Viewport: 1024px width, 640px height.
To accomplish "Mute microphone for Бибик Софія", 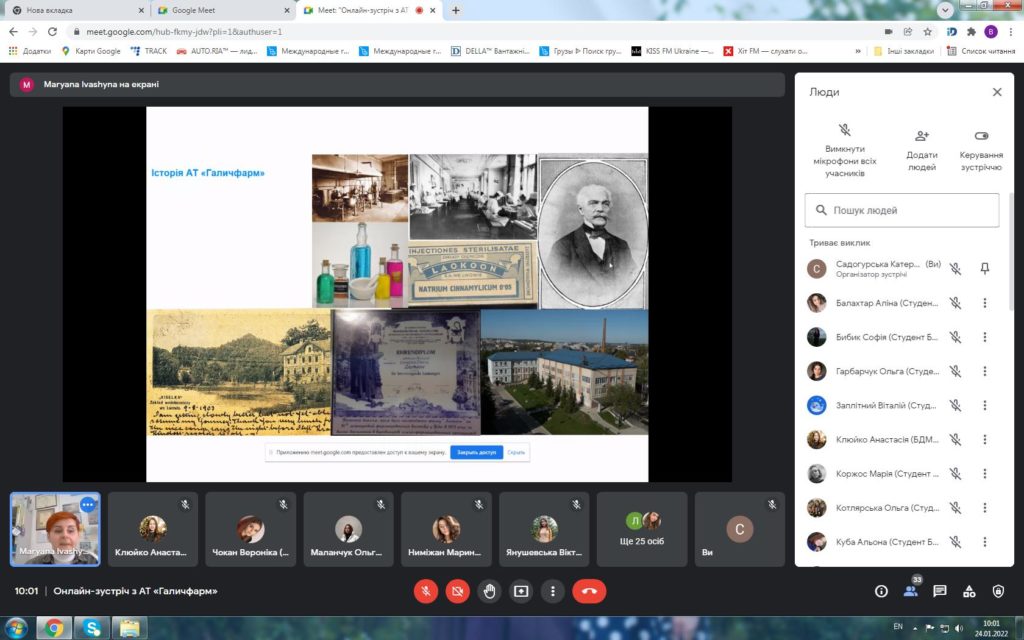I will (x=955, y=337).
